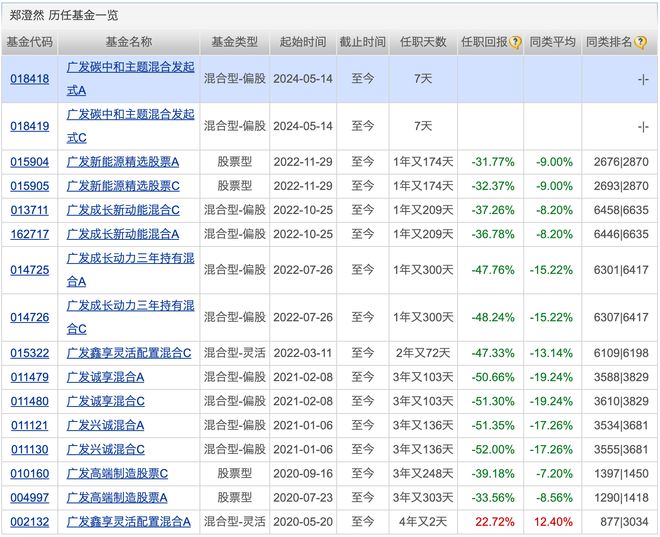Image resolution: width=660 pixels, height=537 pixels.
Task: Open 广发碳中和主题混合发起式A fund link
Action: [130, 79]
